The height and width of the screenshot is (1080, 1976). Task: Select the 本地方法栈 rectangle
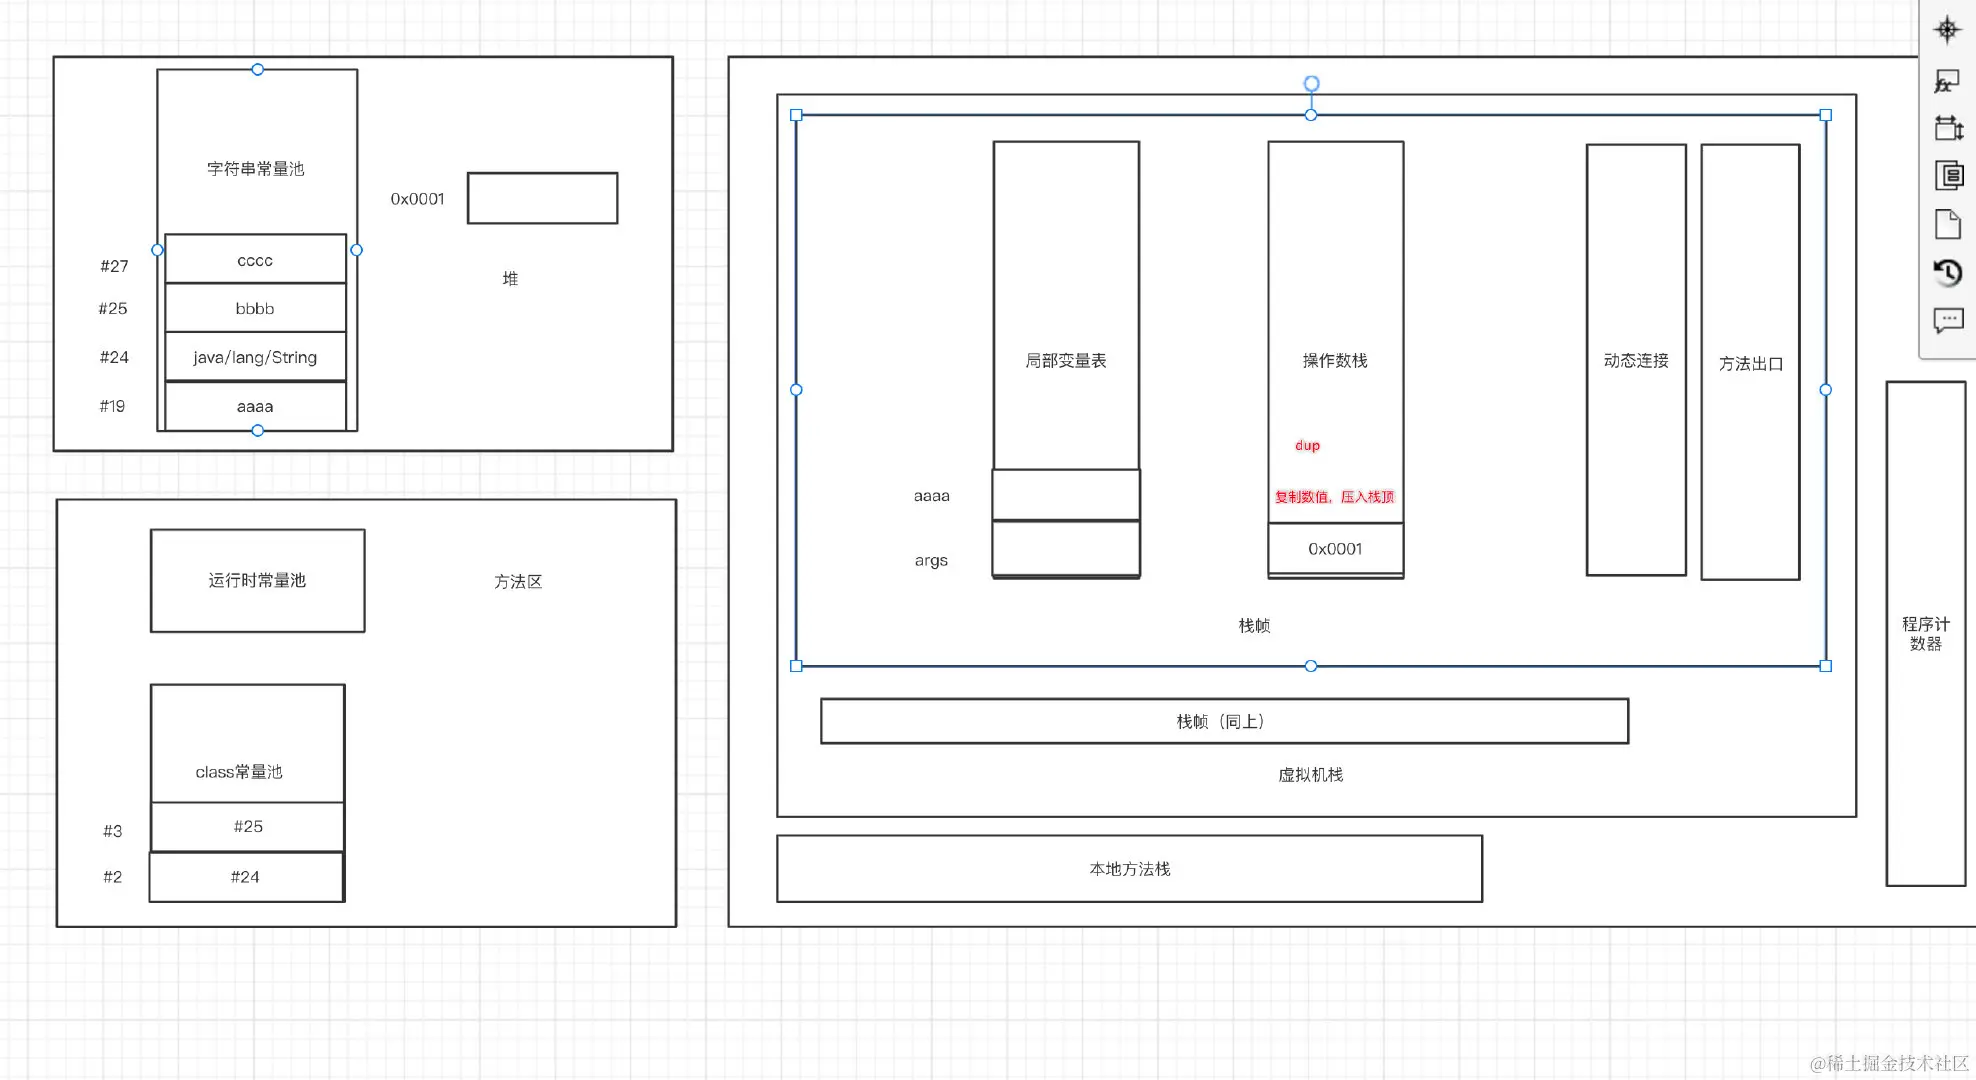[x=1129, y=869]
